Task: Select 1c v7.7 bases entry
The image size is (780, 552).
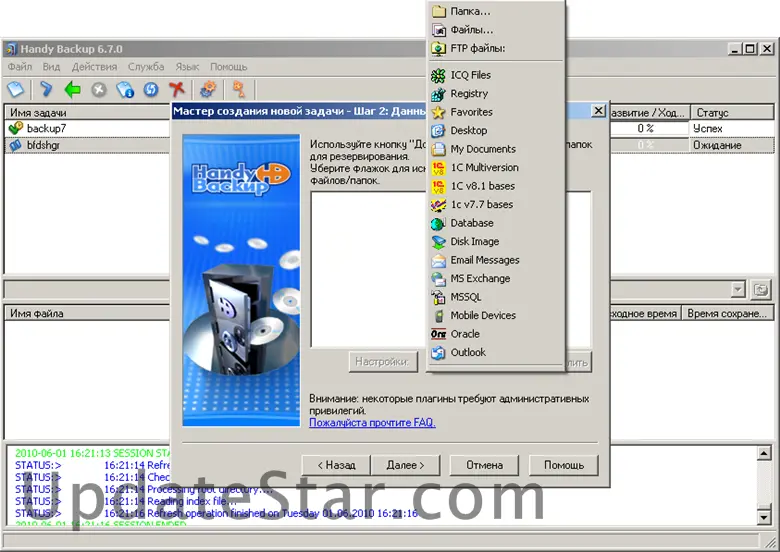Action: [496, 204]
